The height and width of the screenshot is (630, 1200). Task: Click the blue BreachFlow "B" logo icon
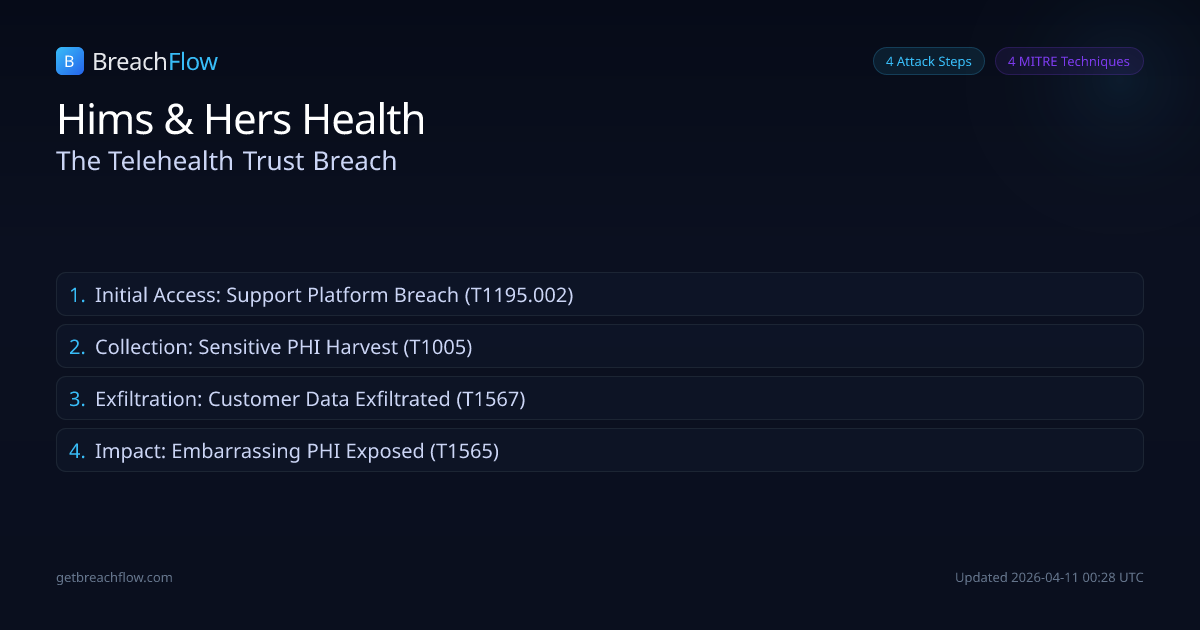(x=69, y=61)
